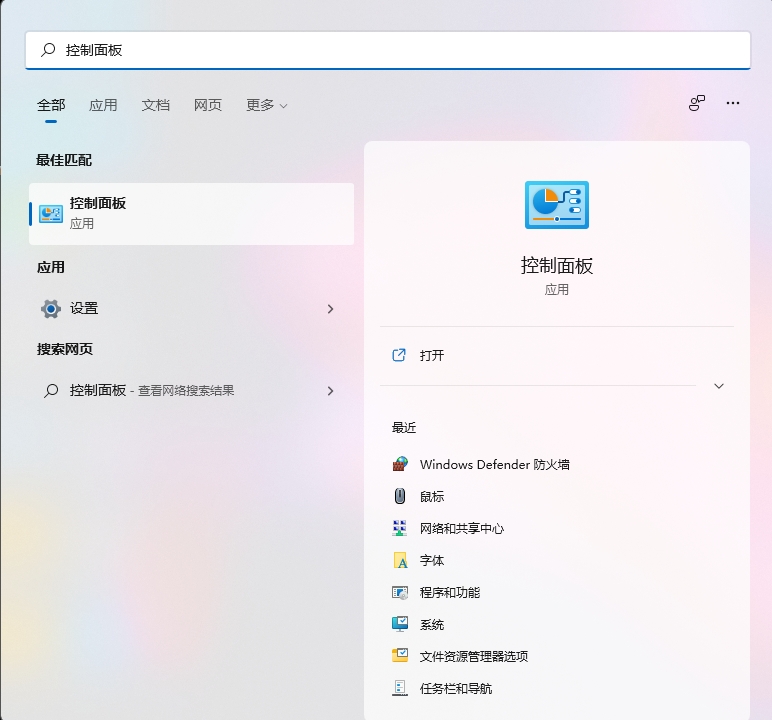Click 打开 to launch Control Panel
The height and width of the screenshot is (720, 772).
[432, 355]
